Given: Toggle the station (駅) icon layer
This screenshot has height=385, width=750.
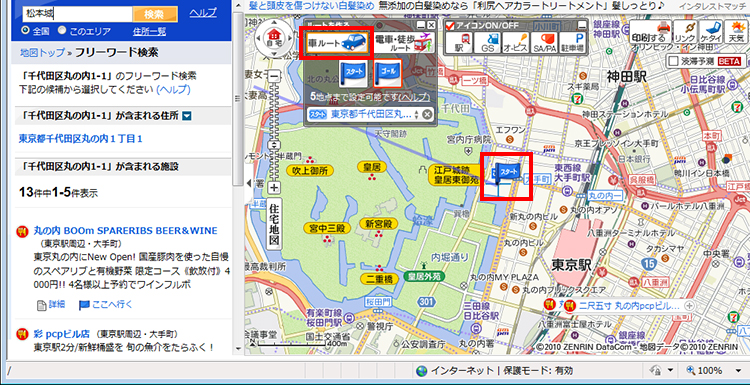Looking at the screenshot, I should point(459,43).
